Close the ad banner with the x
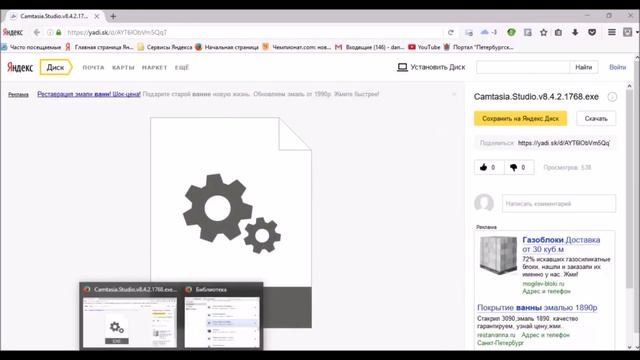The width and height of the screenshot is (640, 360). click(453, 94)
